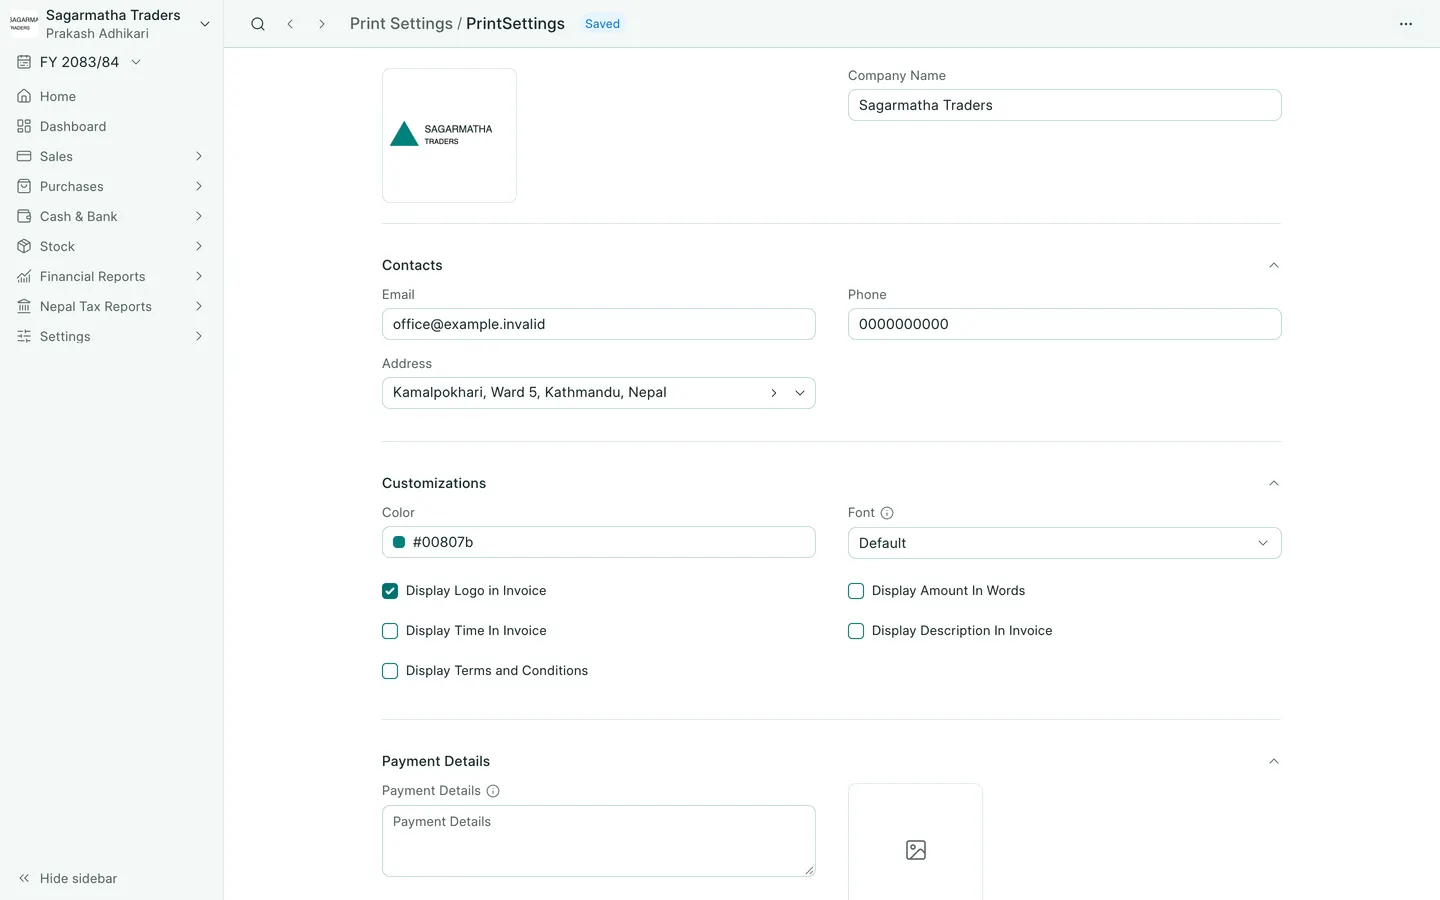The image size is (1440, 900).
Task: Enable Display Amount In Words
Action: point(856,591)
